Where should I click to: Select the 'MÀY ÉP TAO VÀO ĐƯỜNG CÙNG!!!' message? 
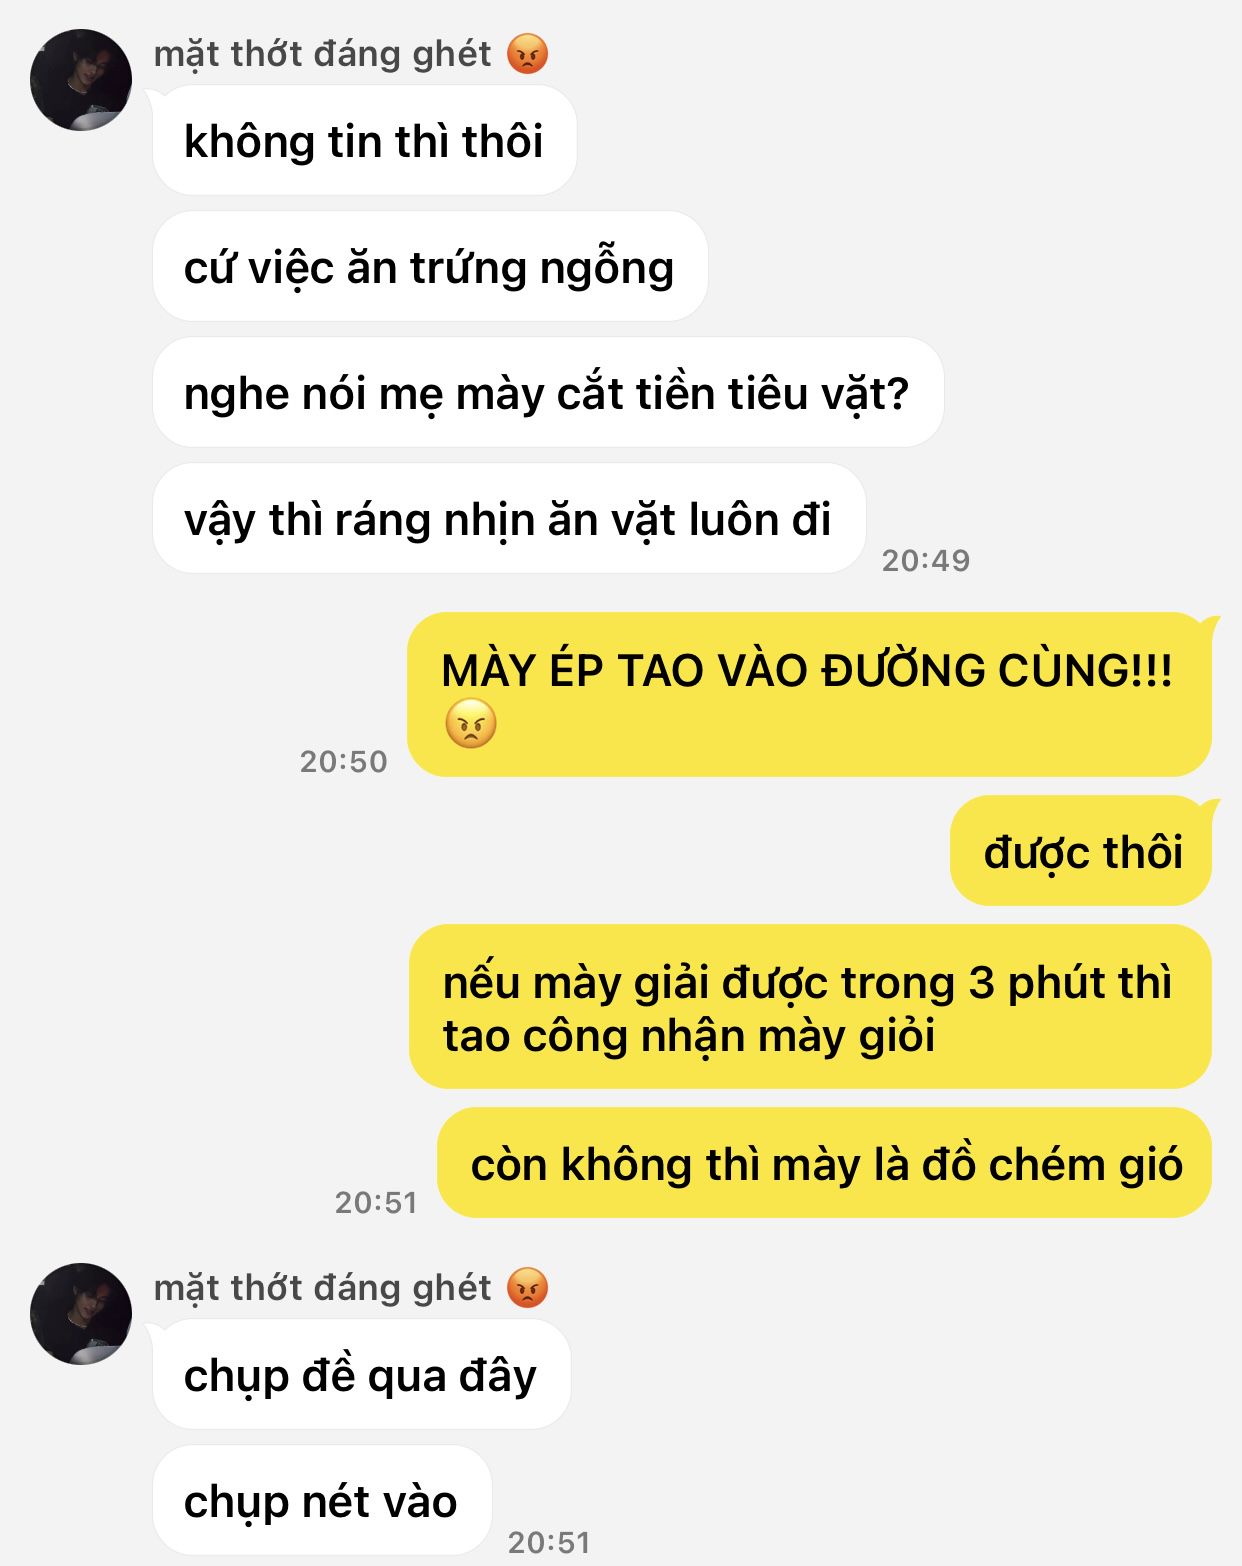tap(809, 695)
